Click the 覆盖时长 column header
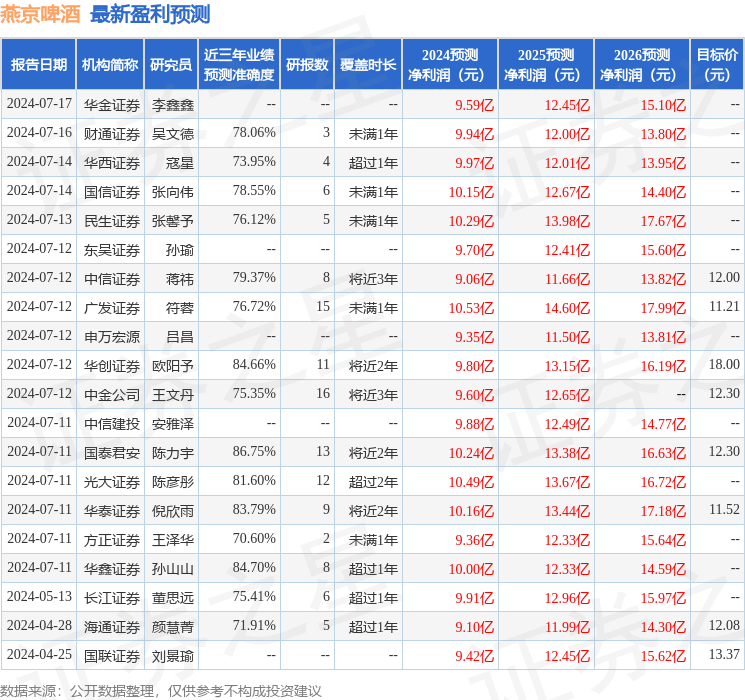Viewport: 745px width, 700px height. [368, 65]
